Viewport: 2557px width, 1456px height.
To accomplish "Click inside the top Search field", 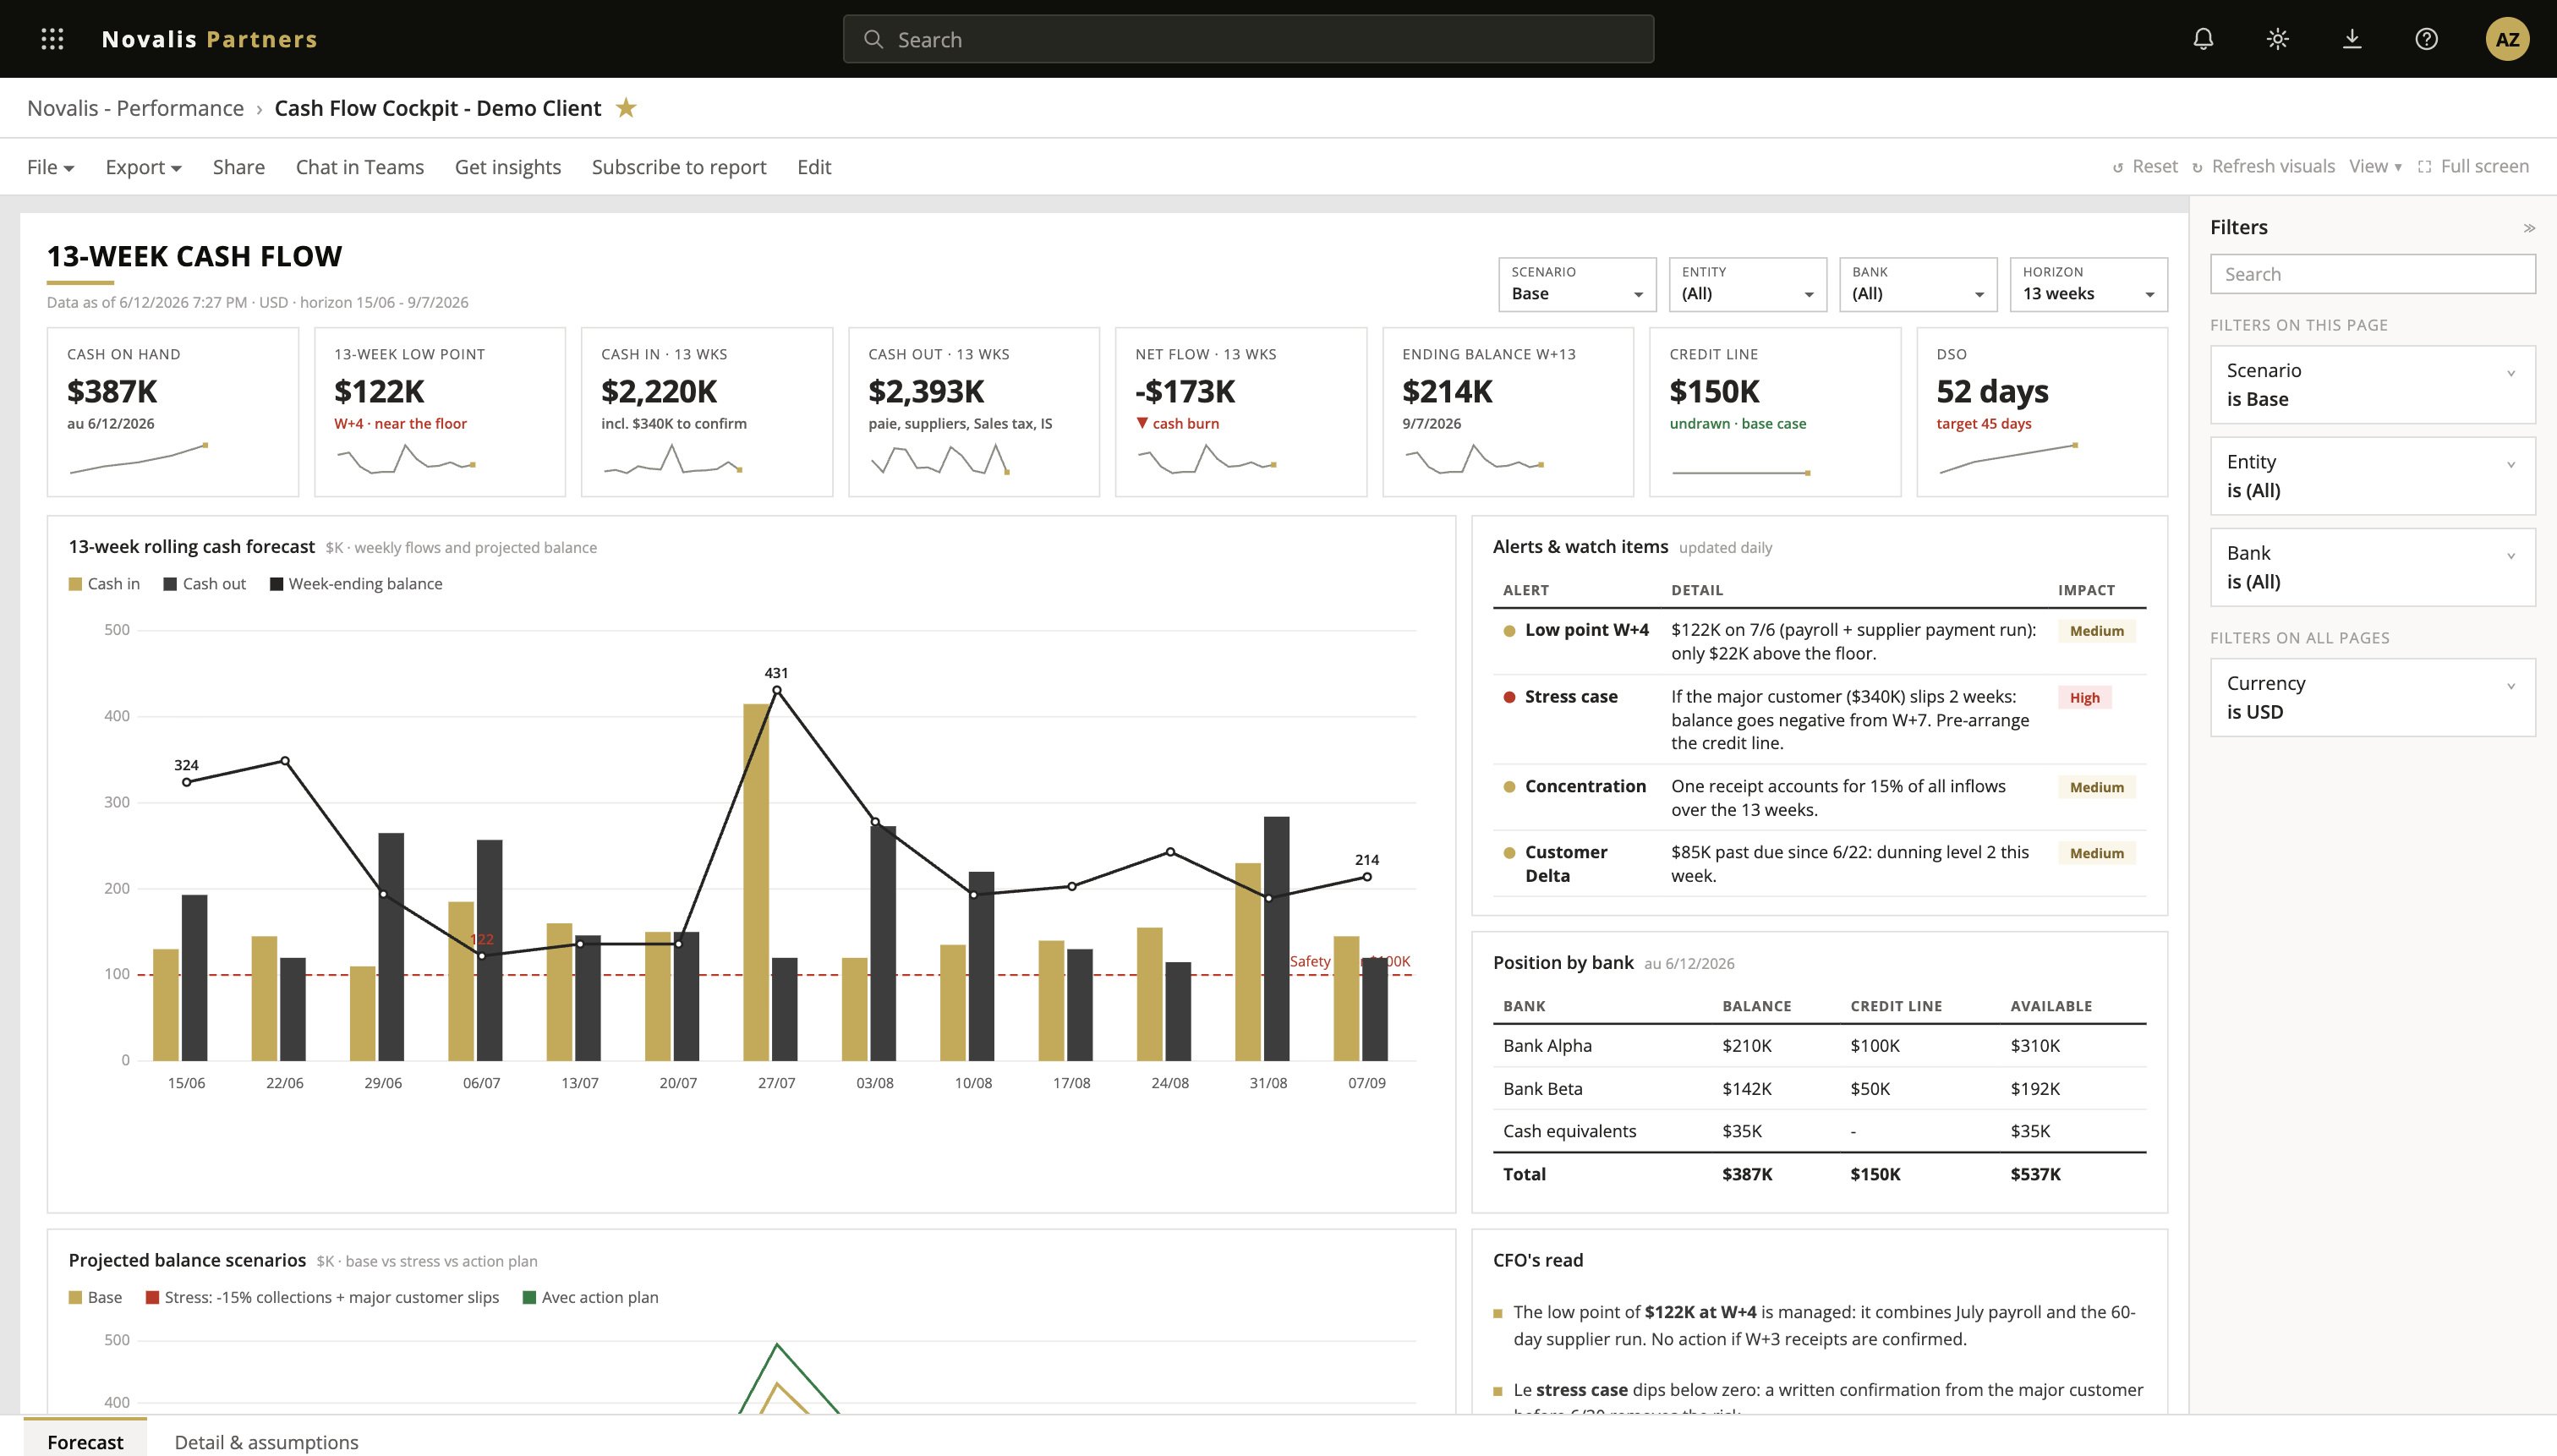I will (x=1248, y=39).
